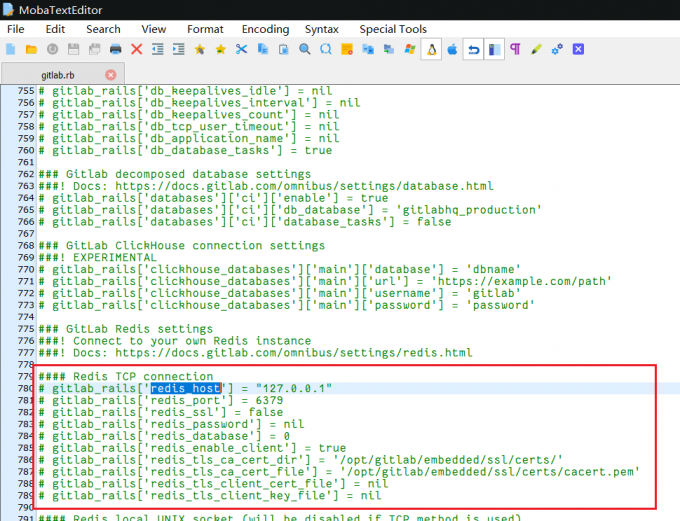The width and height of the screenshot is (680, 521).
Task: Click the redis_enable_client line
Action: 192,448
